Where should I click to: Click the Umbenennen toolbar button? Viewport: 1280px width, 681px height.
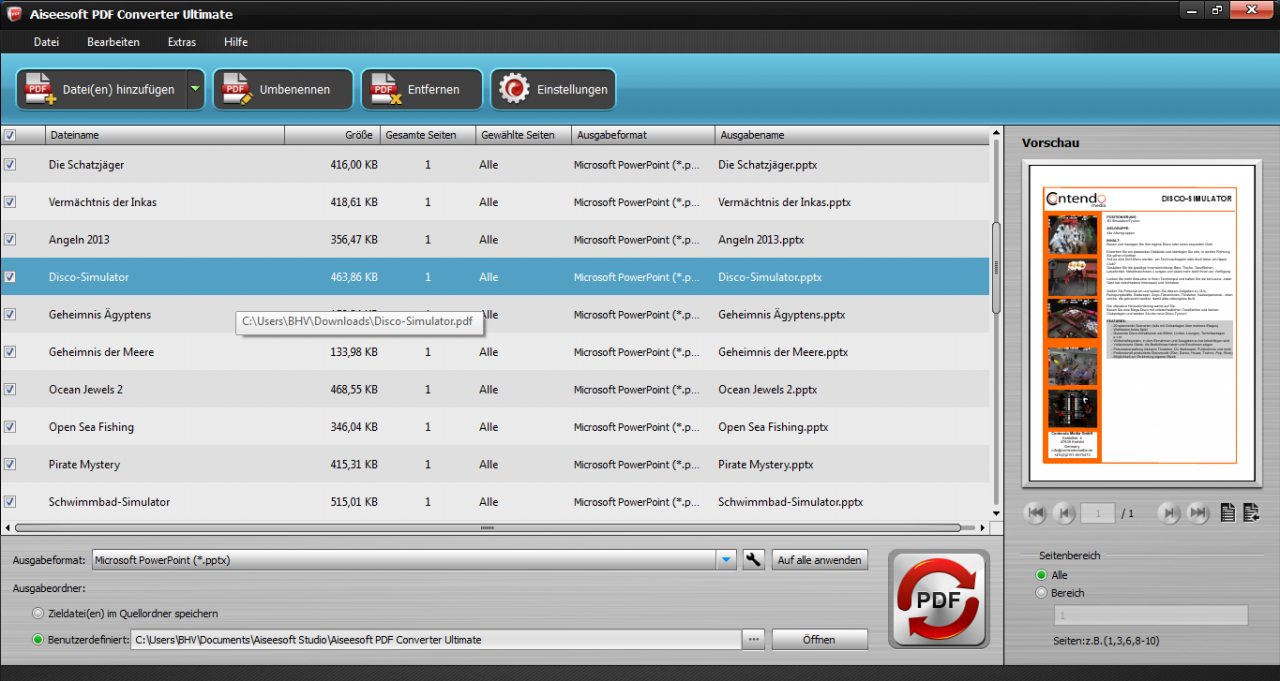(283, 89)
